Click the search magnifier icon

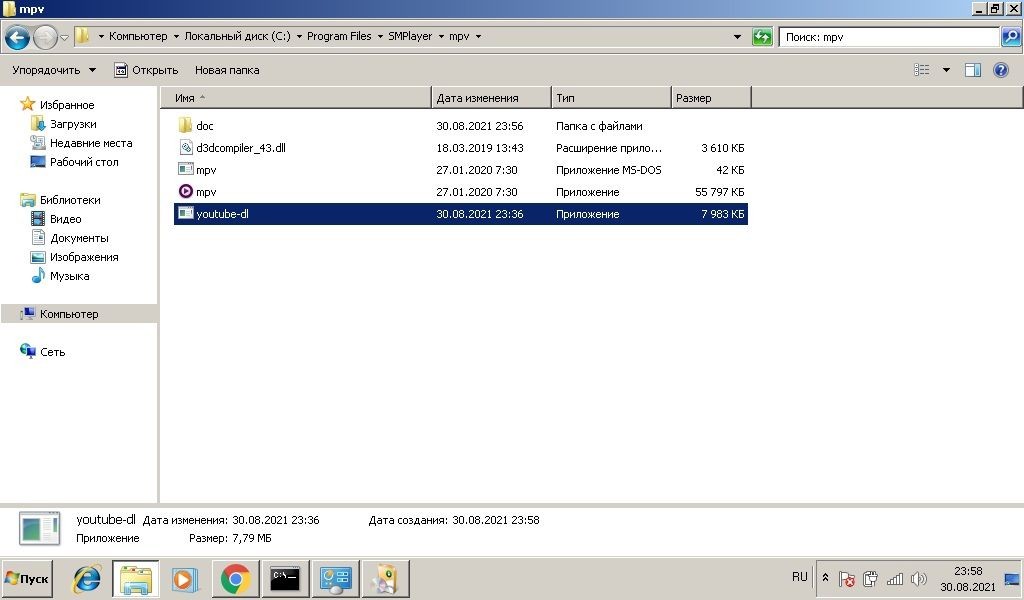(1010, 37)
